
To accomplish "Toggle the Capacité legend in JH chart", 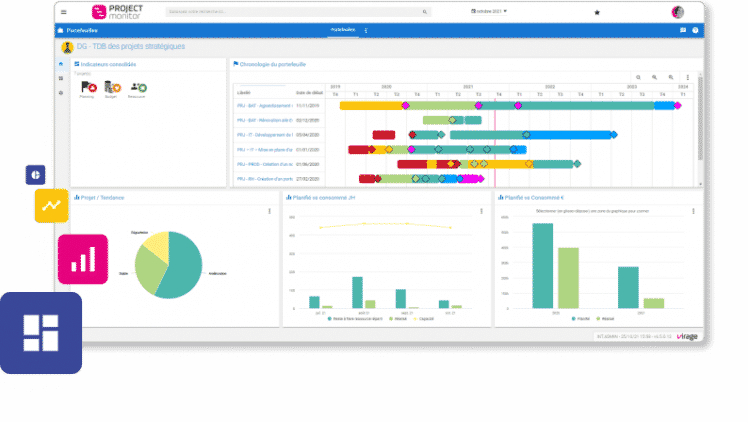I will coord(424,319).
